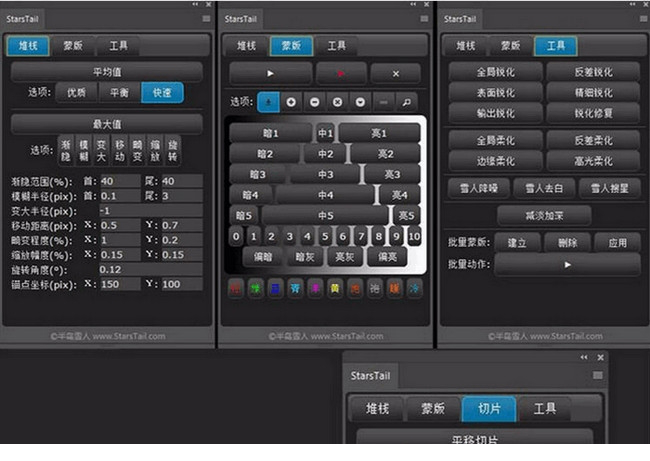Toggle the 快速 fast option
The height and width of the screenshot is (461, 650).
tap(161, 93)
